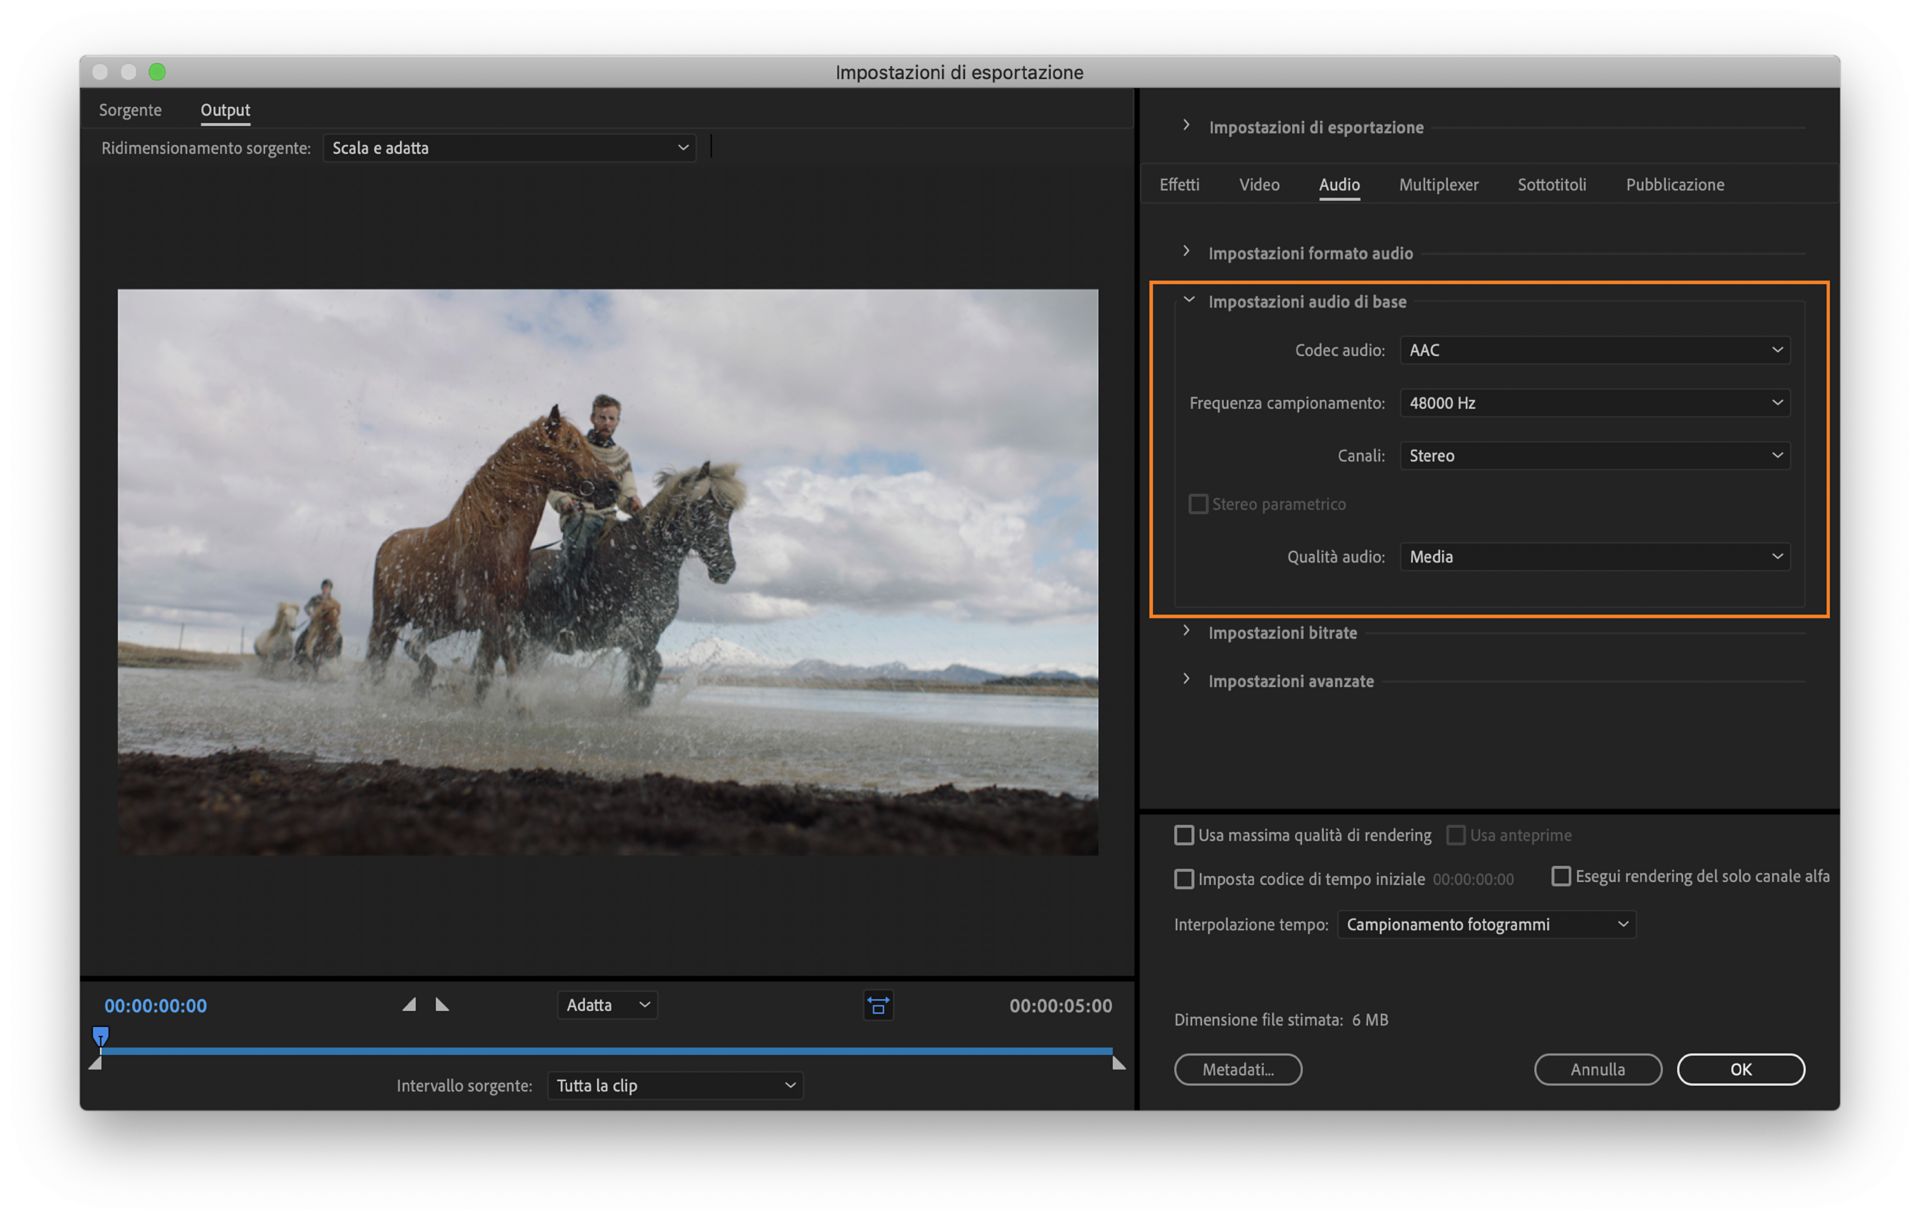Collapse Impostazioni audio di base section

(1188, 301)
